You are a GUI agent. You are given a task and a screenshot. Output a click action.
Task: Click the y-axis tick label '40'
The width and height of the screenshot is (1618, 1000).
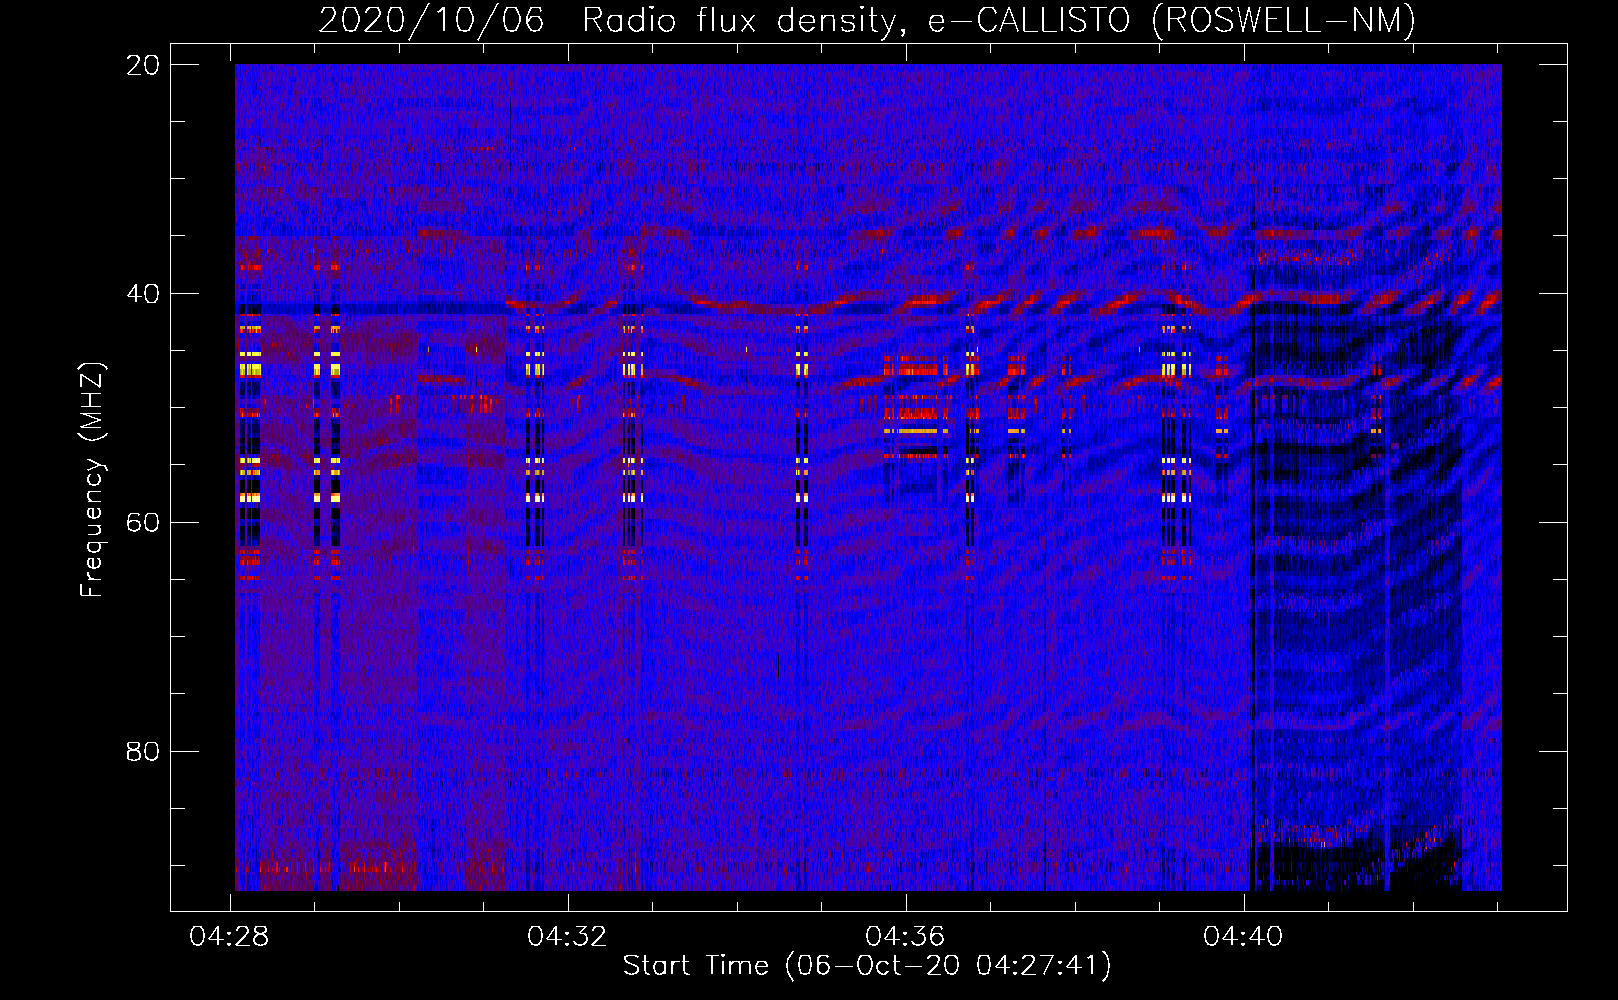point(143,294)
